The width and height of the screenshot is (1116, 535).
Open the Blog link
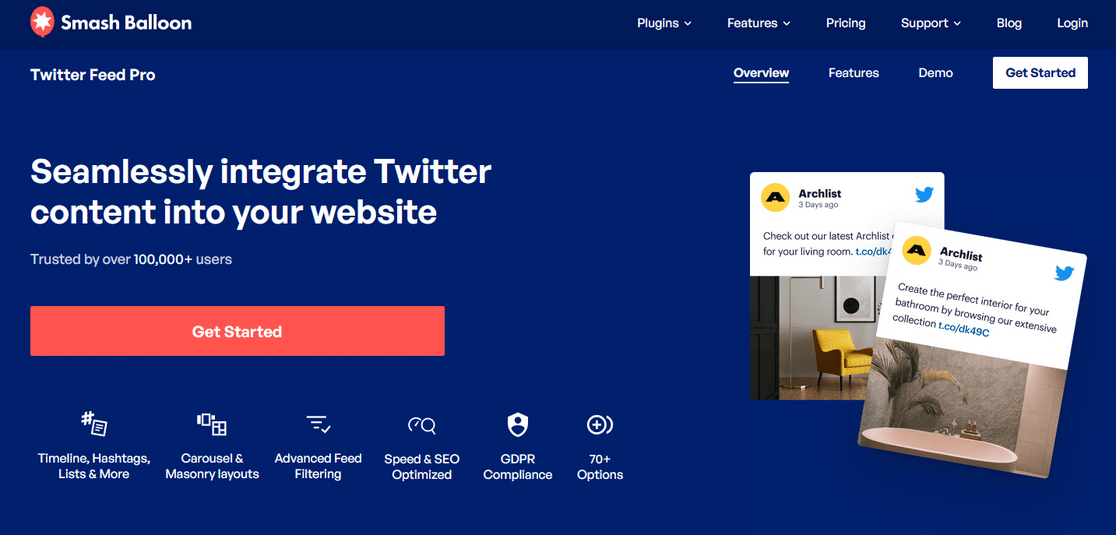pos(1009,23)
